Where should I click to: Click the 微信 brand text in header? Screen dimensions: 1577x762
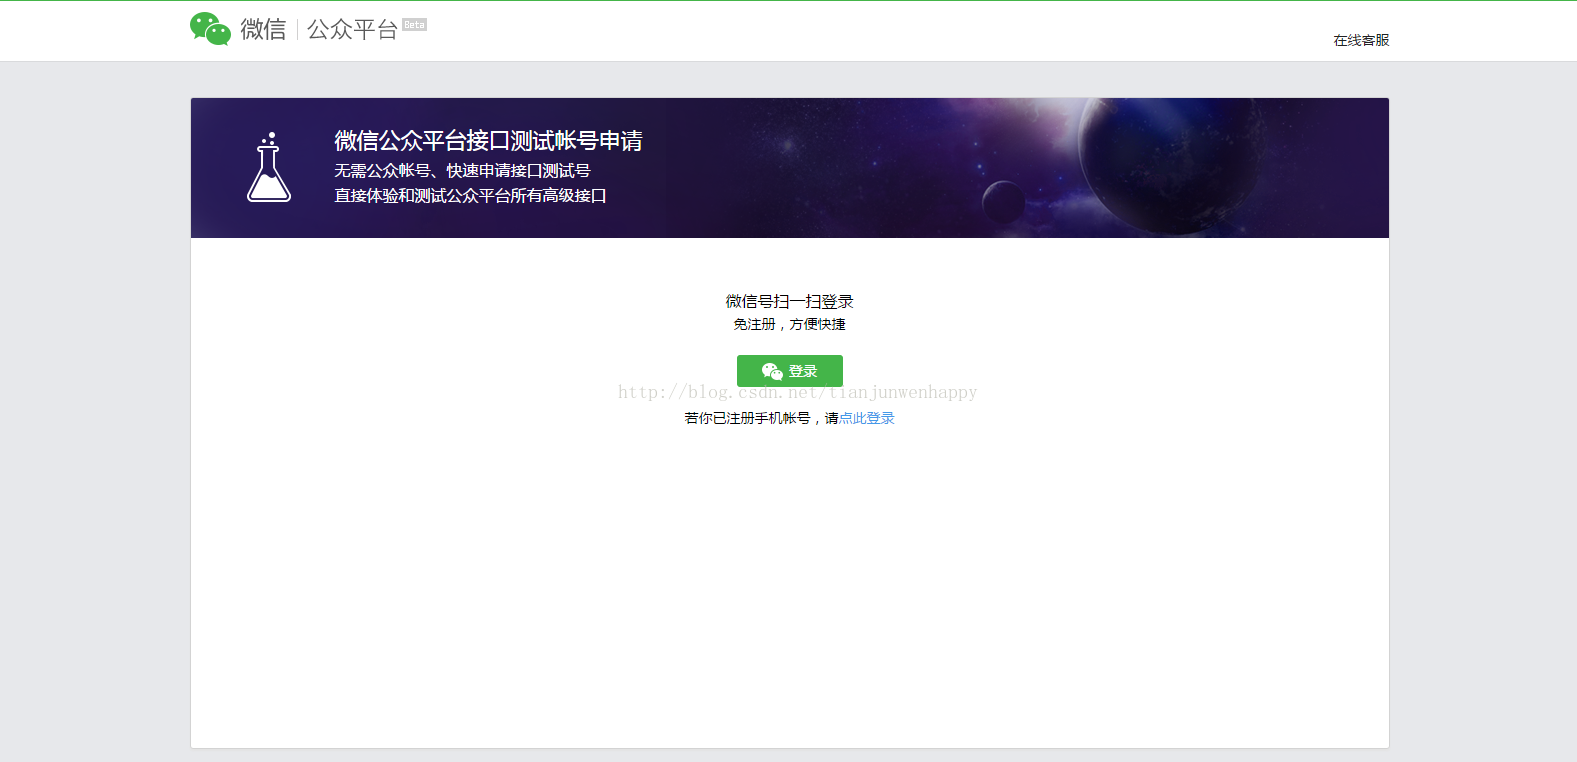point(263,29)
